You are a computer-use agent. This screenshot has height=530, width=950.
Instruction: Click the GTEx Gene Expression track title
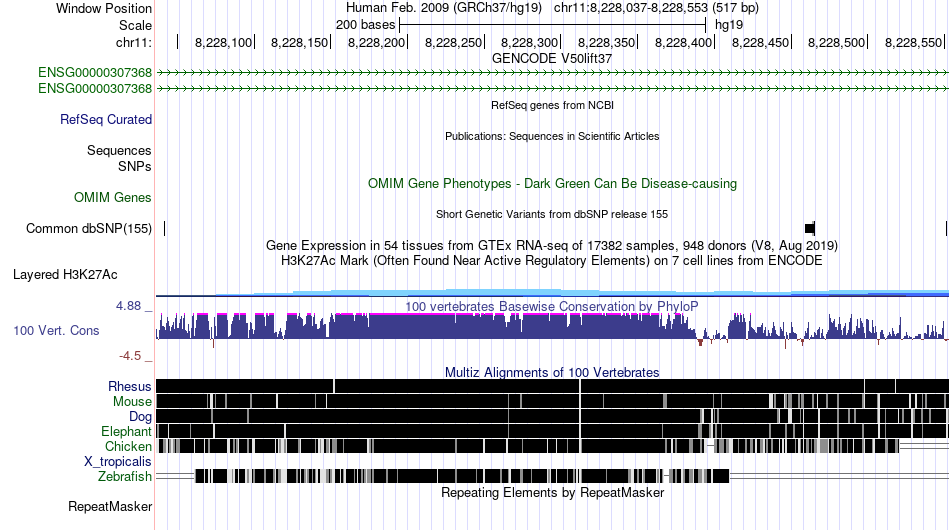coord(552,245)
